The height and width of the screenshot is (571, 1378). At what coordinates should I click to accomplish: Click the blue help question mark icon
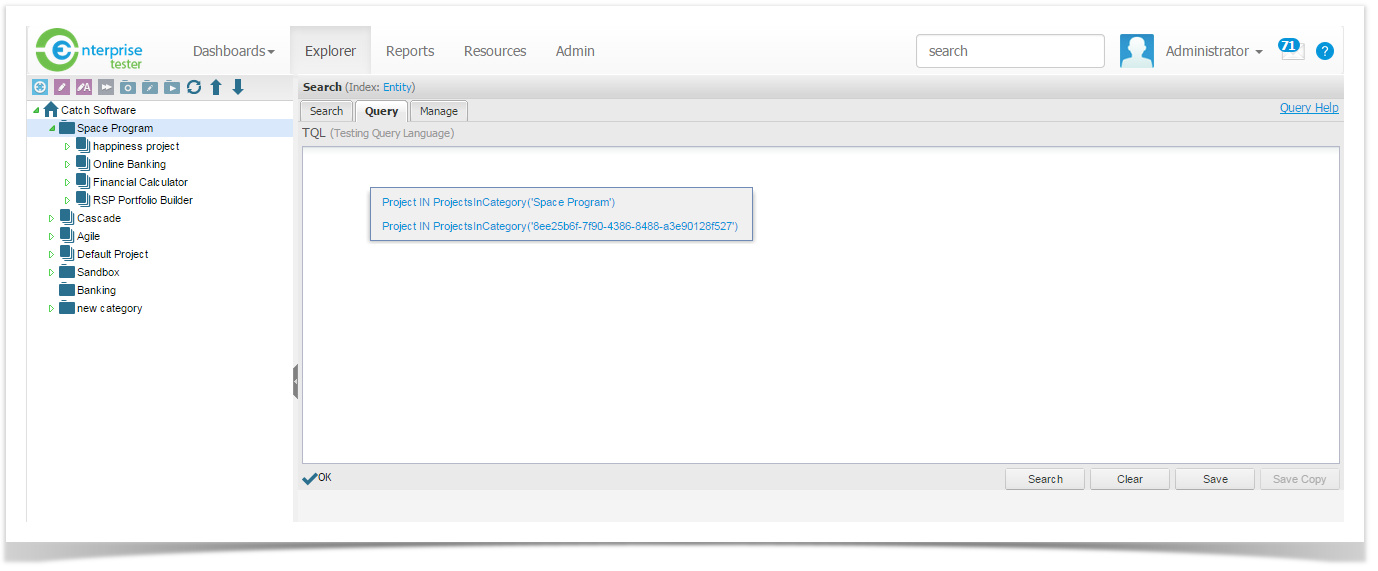pos(1325,51)
